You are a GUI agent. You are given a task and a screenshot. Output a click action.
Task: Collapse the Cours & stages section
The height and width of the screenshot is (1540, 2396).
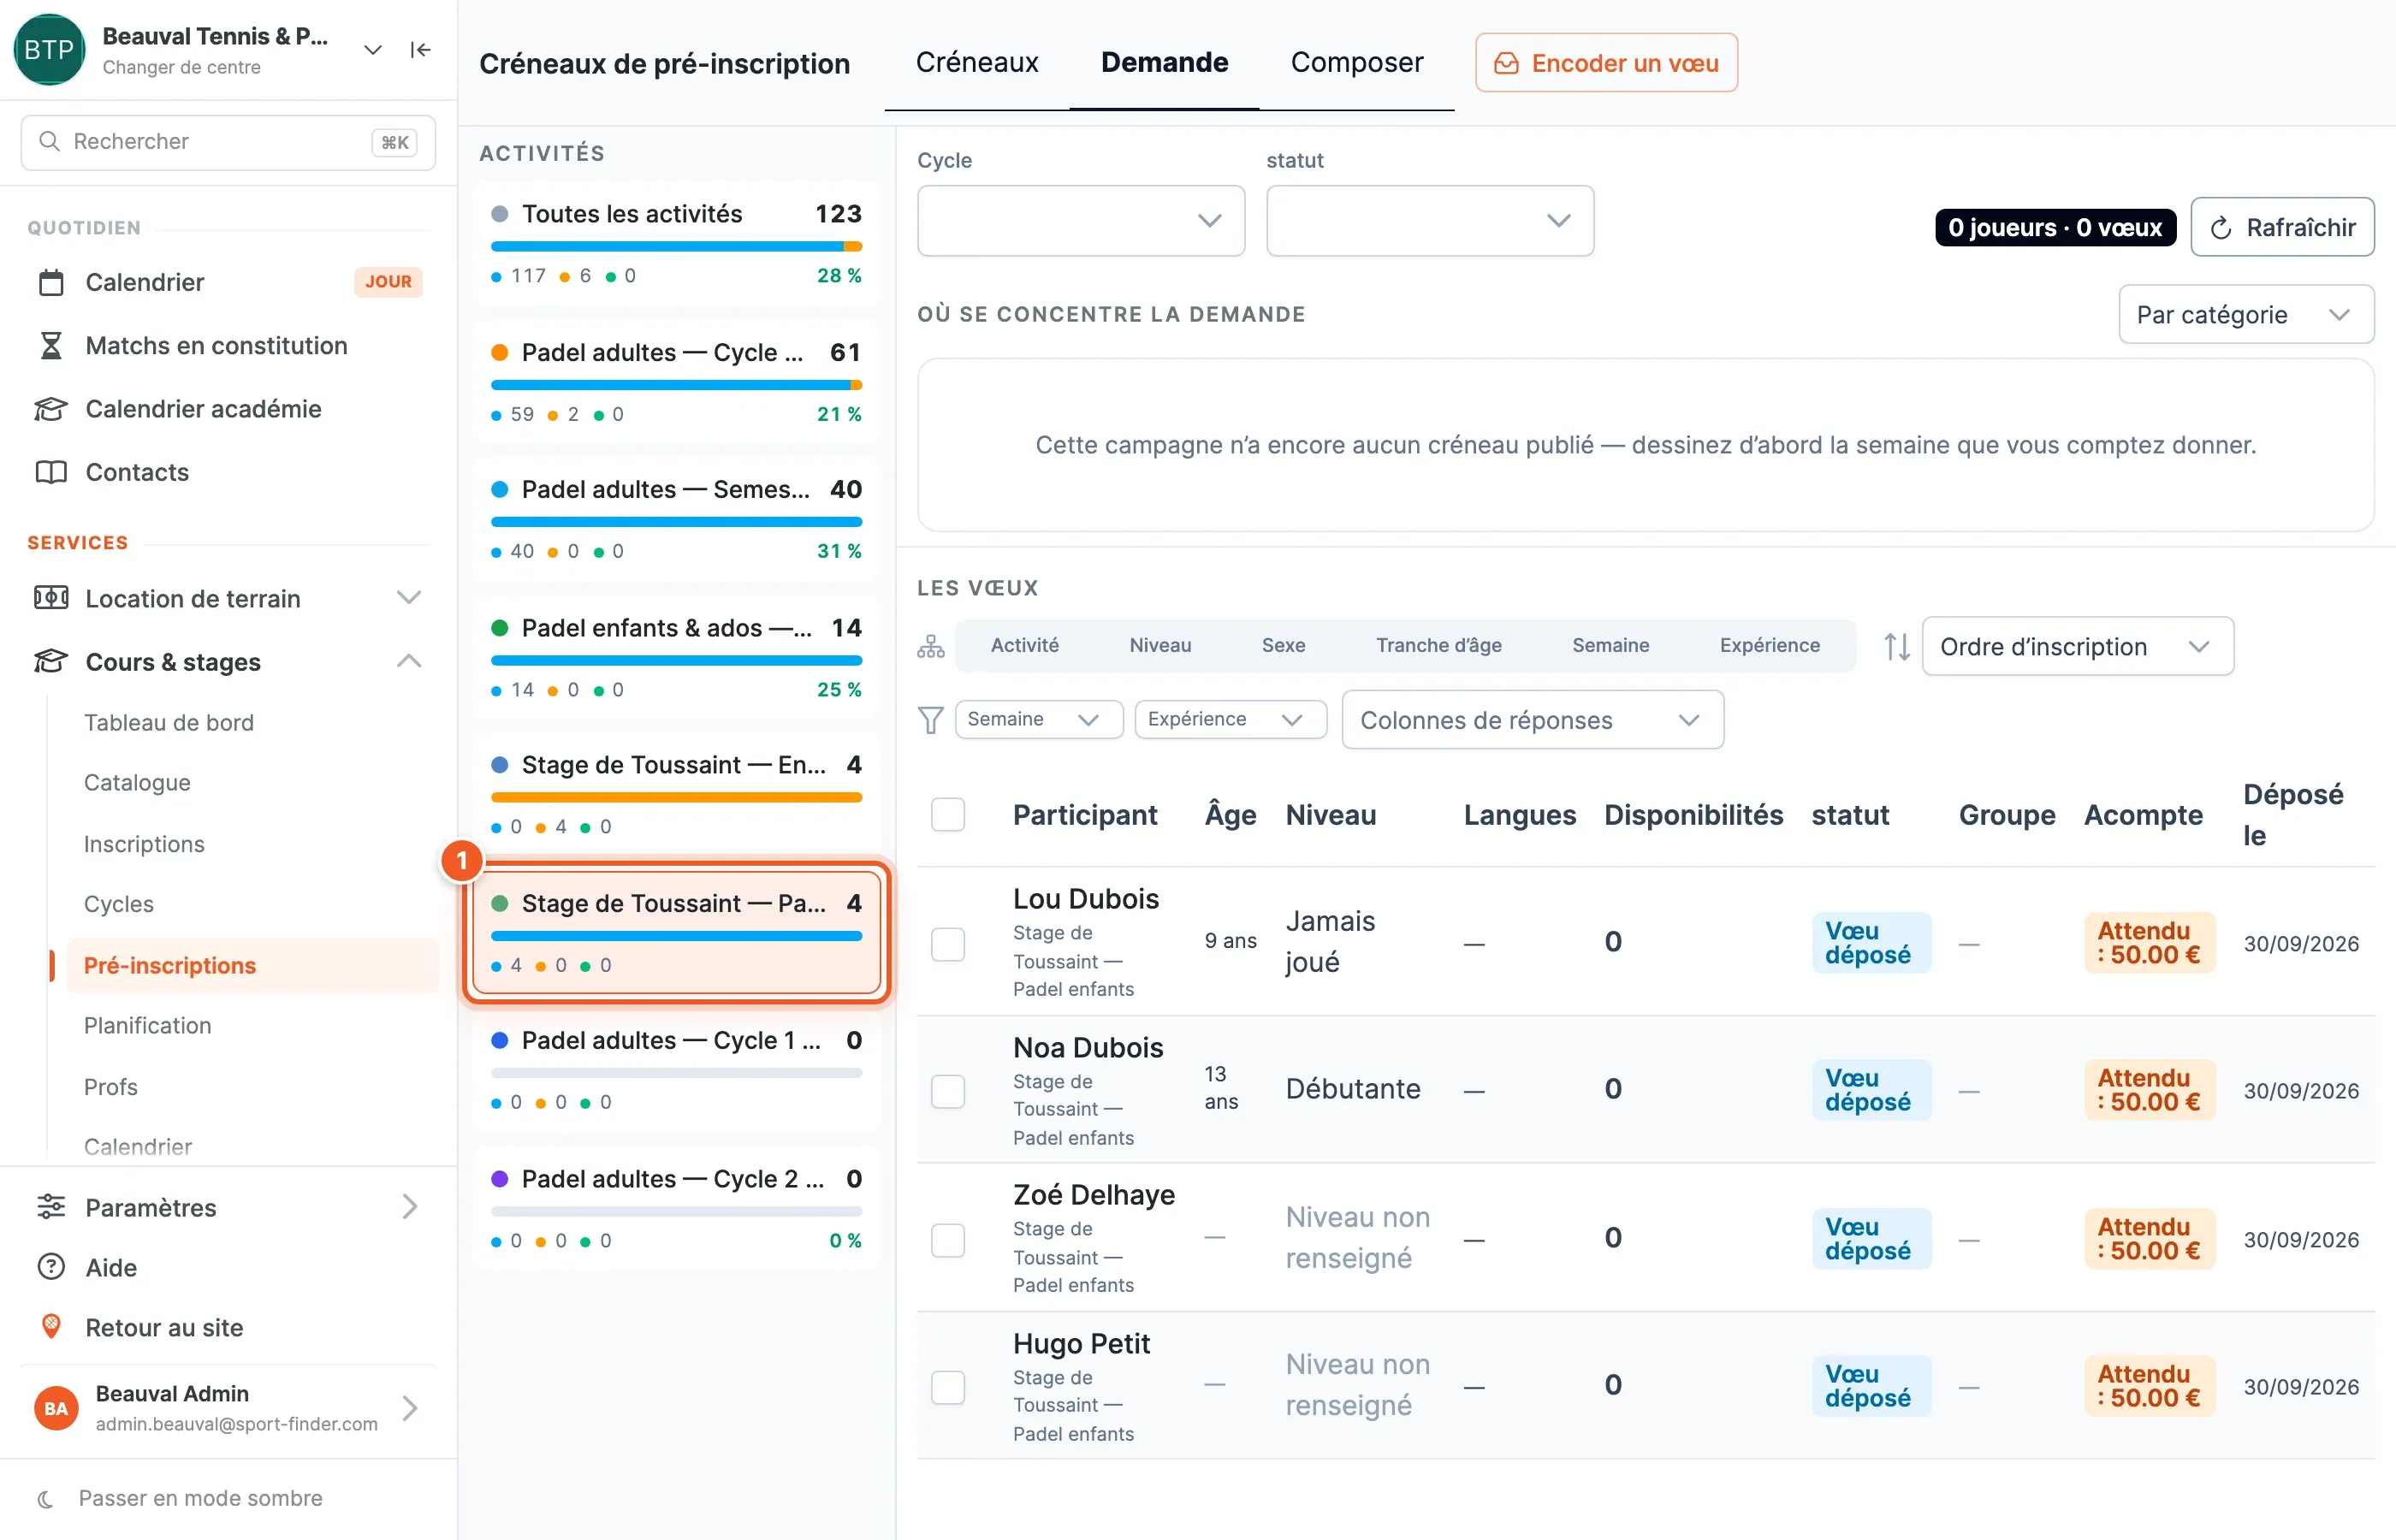pyautogui.click(x=408, y=662)
